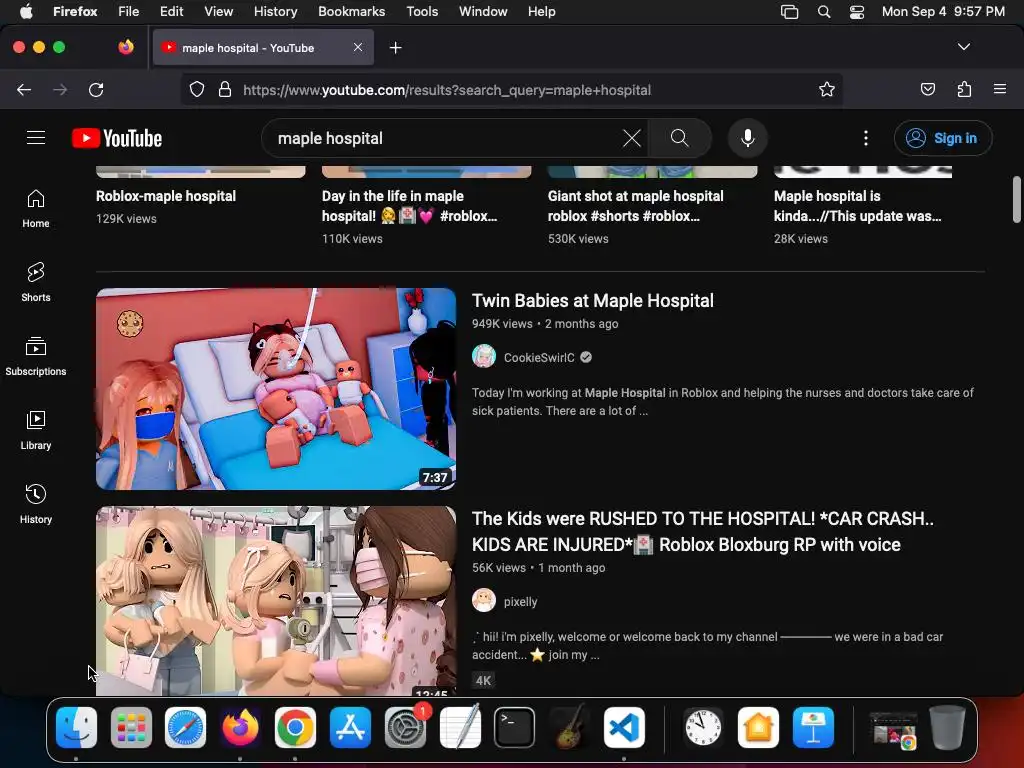Open the View menu
The height and width of the screenshot is (768, 1024).
pos(218,11)
